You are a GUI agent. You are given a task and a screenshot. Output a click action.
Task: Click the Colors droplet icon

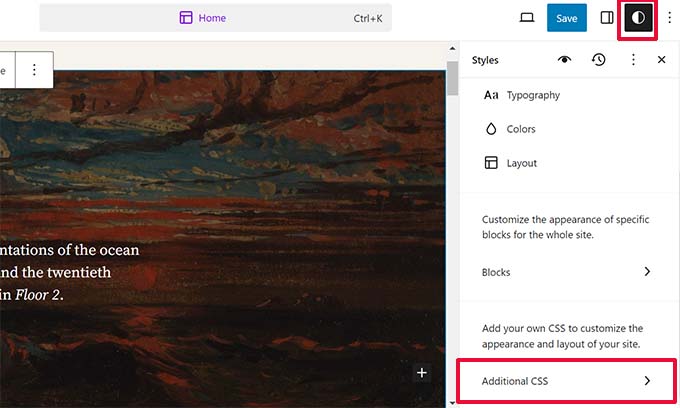pyautogui.click(x=491, y=129)
